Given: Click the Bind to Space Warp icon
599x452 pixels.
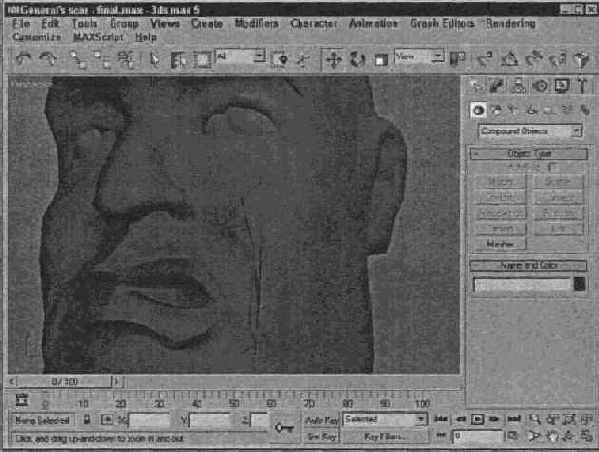Looking at the screenshot, I should [126, 60].
